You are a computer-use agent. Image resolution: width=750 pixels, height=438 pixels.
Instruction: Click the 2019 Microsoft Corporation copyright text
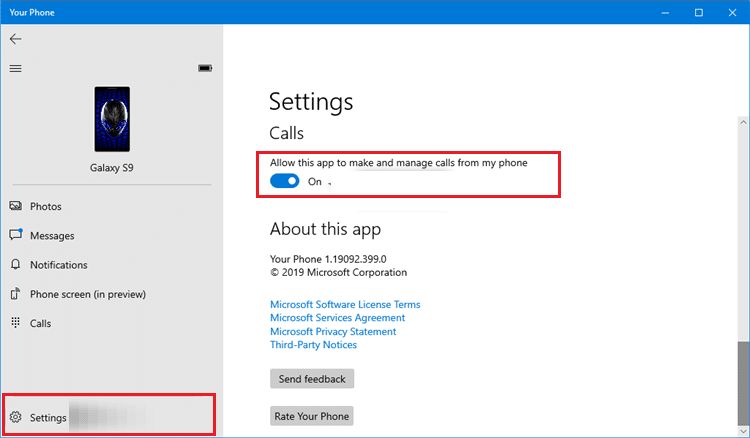(339, 273)
